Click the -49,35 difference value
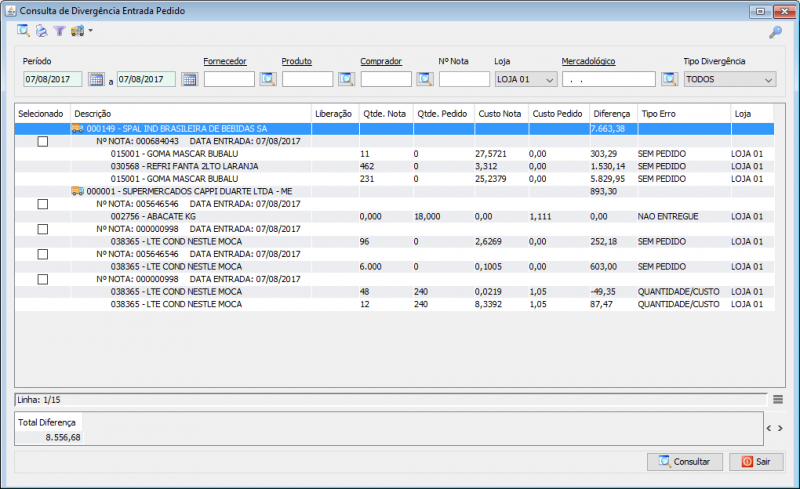The width and height of the screenshot is (800, 489). pyautogui.click(x=603, y=292)
